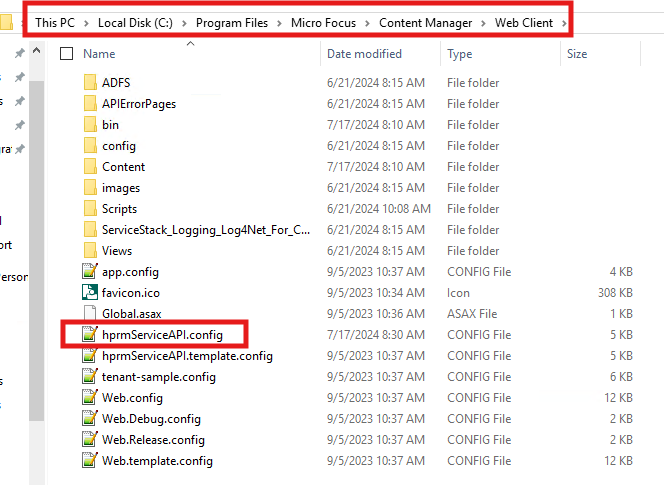The image size is (664, 485).
Task: Select the favicon.ico file name
Action: 131,293
